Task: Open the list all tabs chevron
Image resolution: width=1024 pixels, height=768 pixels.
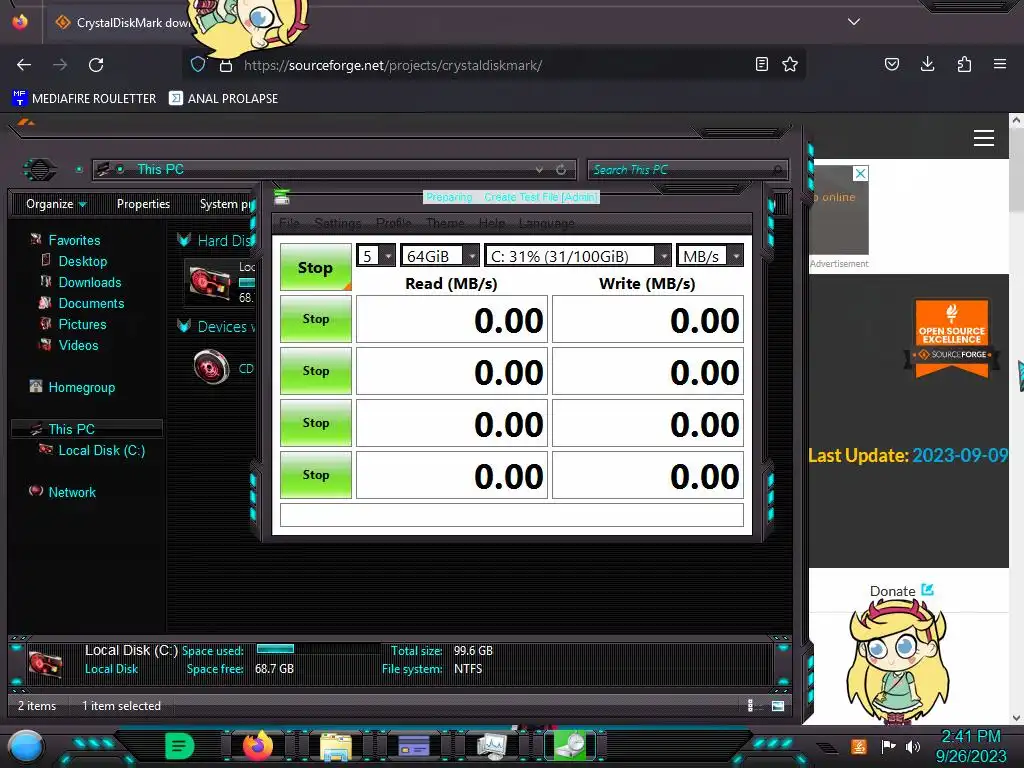Action: point(854,22)
